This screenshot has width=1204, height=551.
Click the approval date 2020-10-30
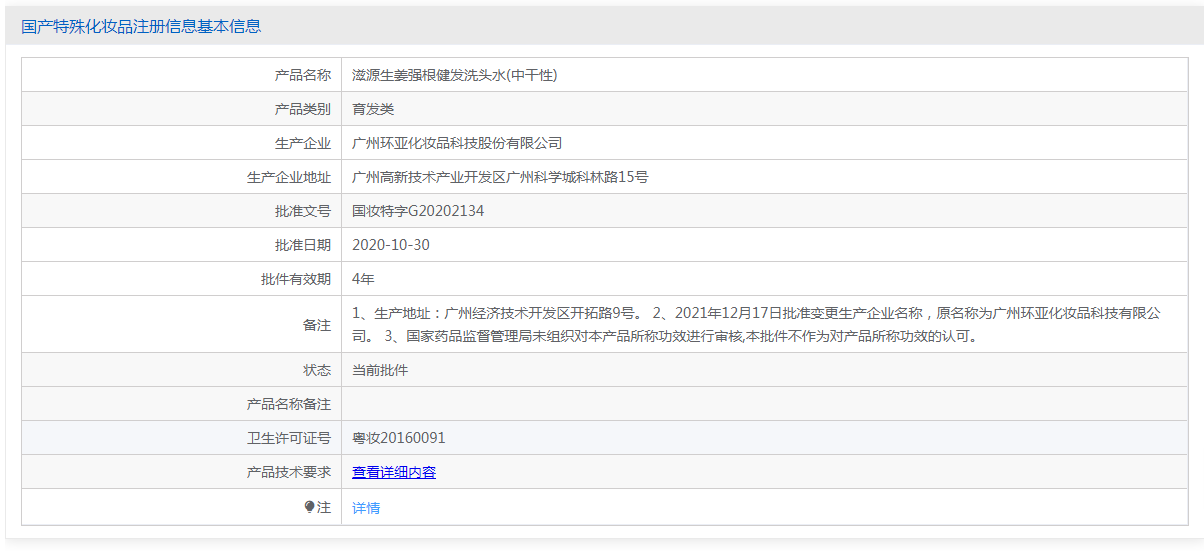click(391, 245)
